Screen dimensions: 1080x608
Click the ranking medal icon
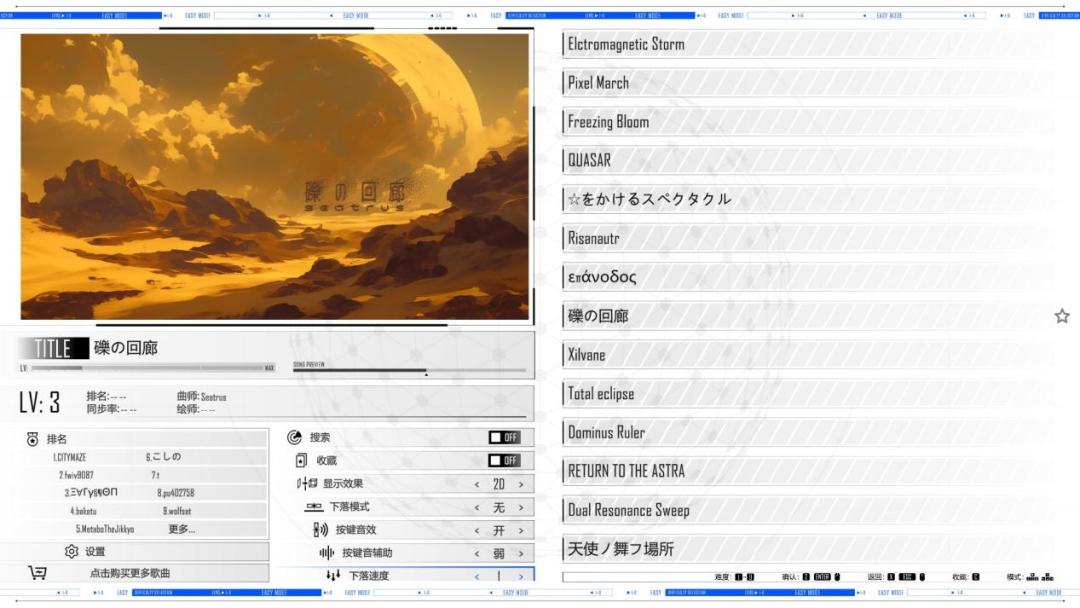pos(32,439)
